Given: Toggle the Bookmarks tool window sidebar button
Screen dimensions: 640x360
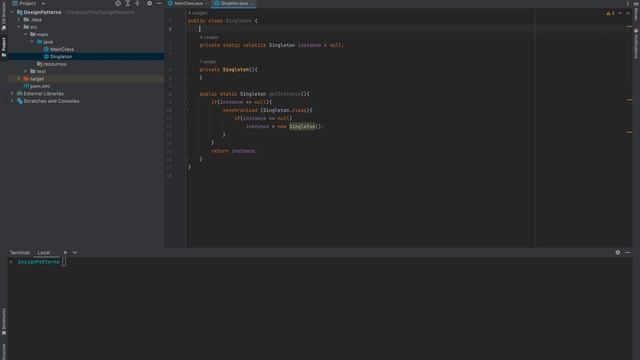Looking at the screenshot, I should (4, 322).
